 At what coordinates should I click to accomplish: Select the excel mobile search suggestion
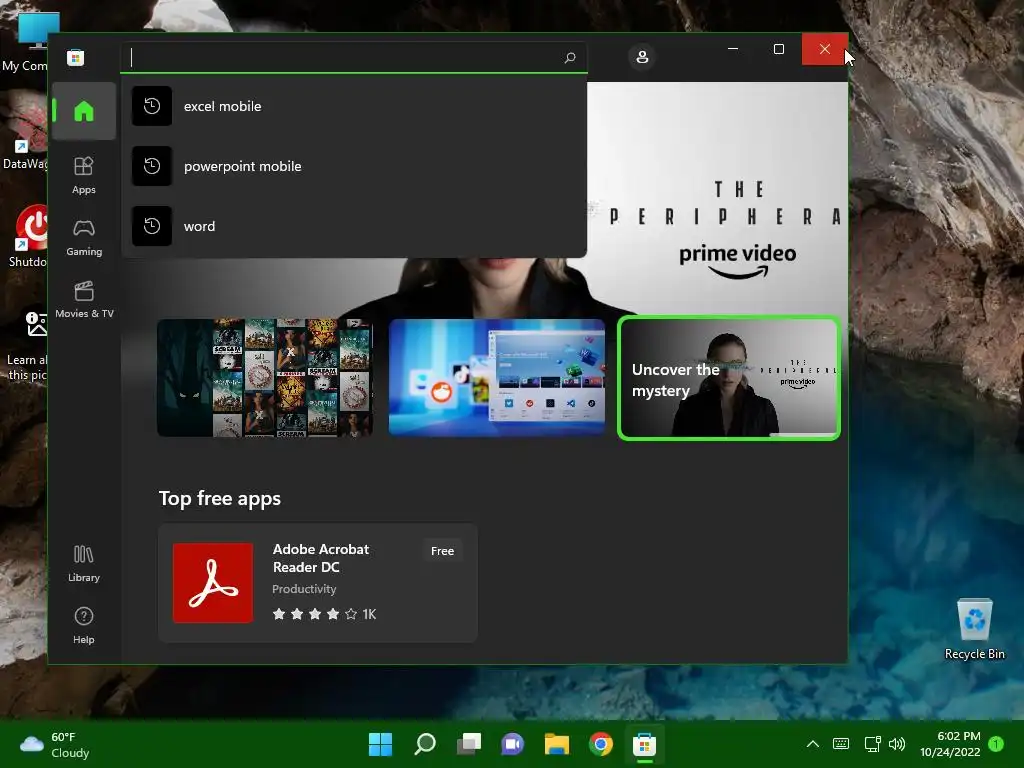(x=354, y=106)
